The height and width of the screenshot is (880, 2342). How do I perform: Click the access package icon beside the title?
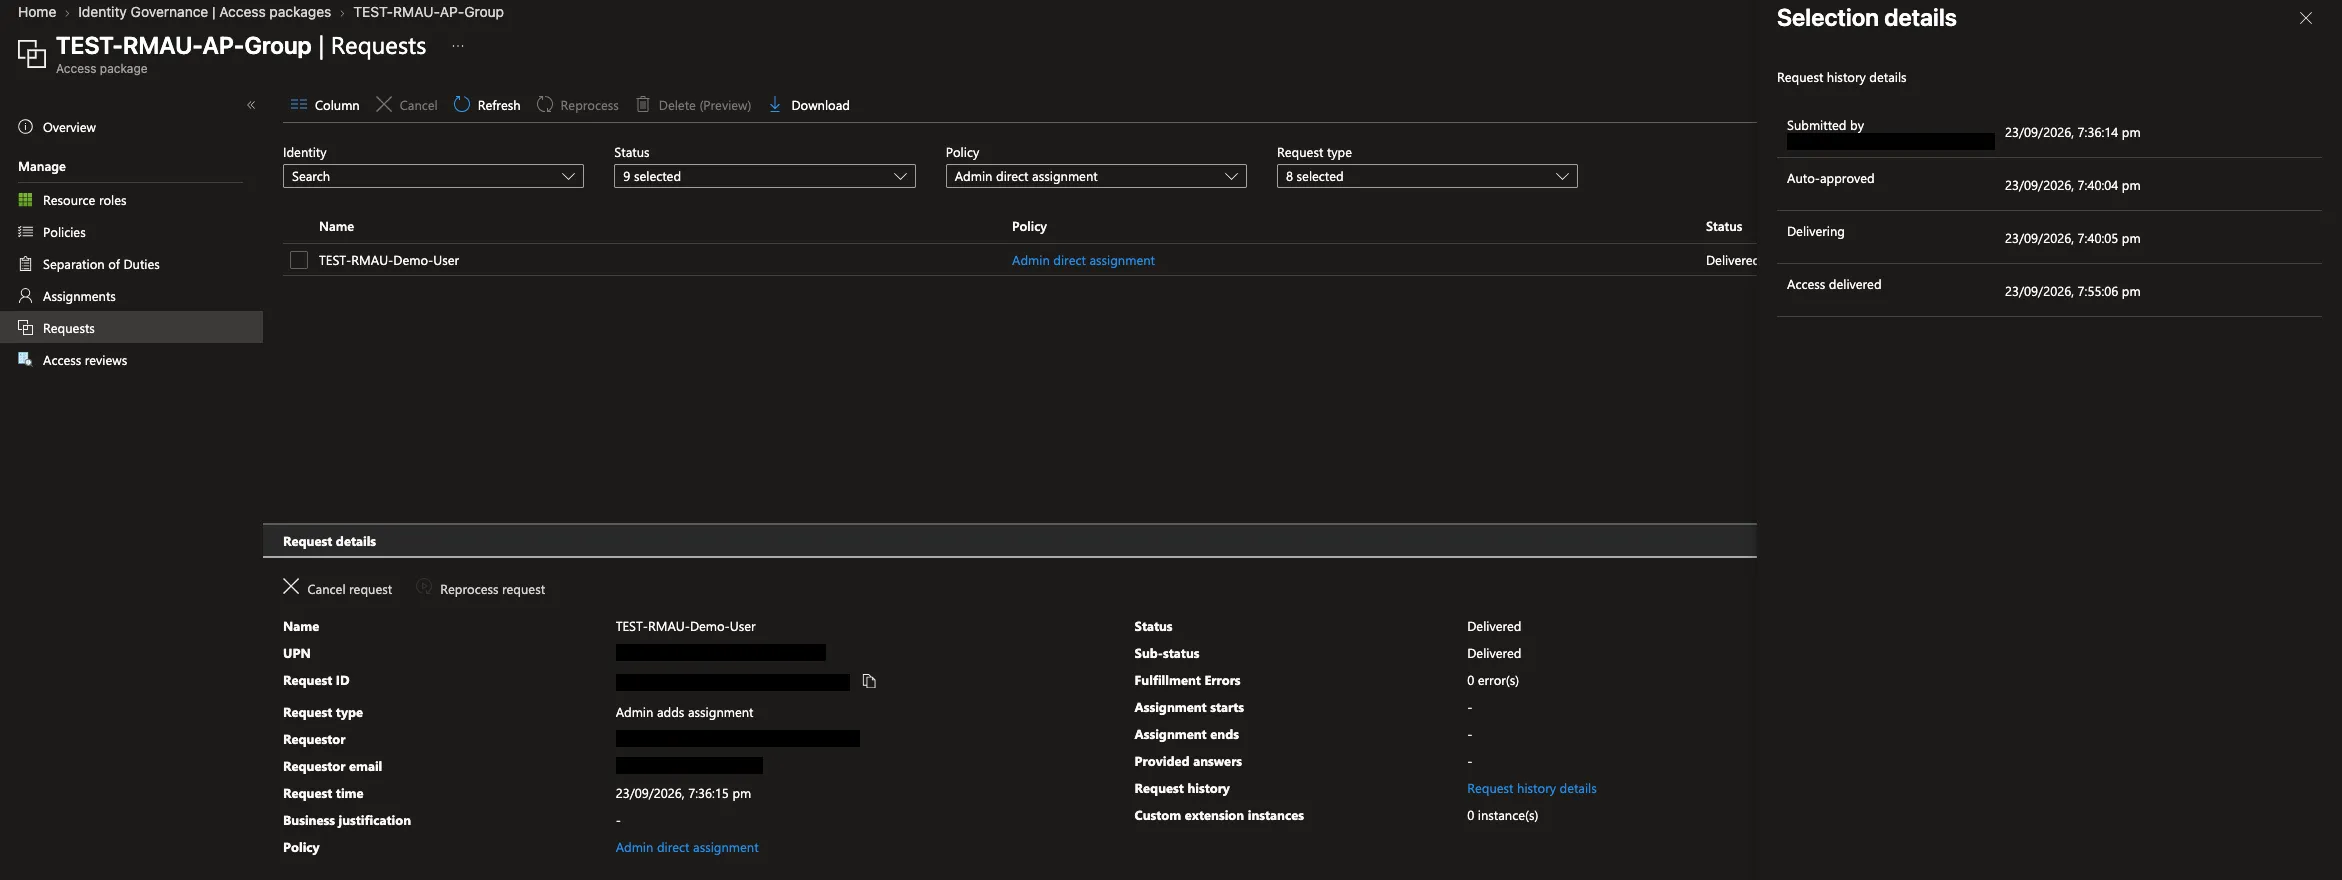pos(32,53)
